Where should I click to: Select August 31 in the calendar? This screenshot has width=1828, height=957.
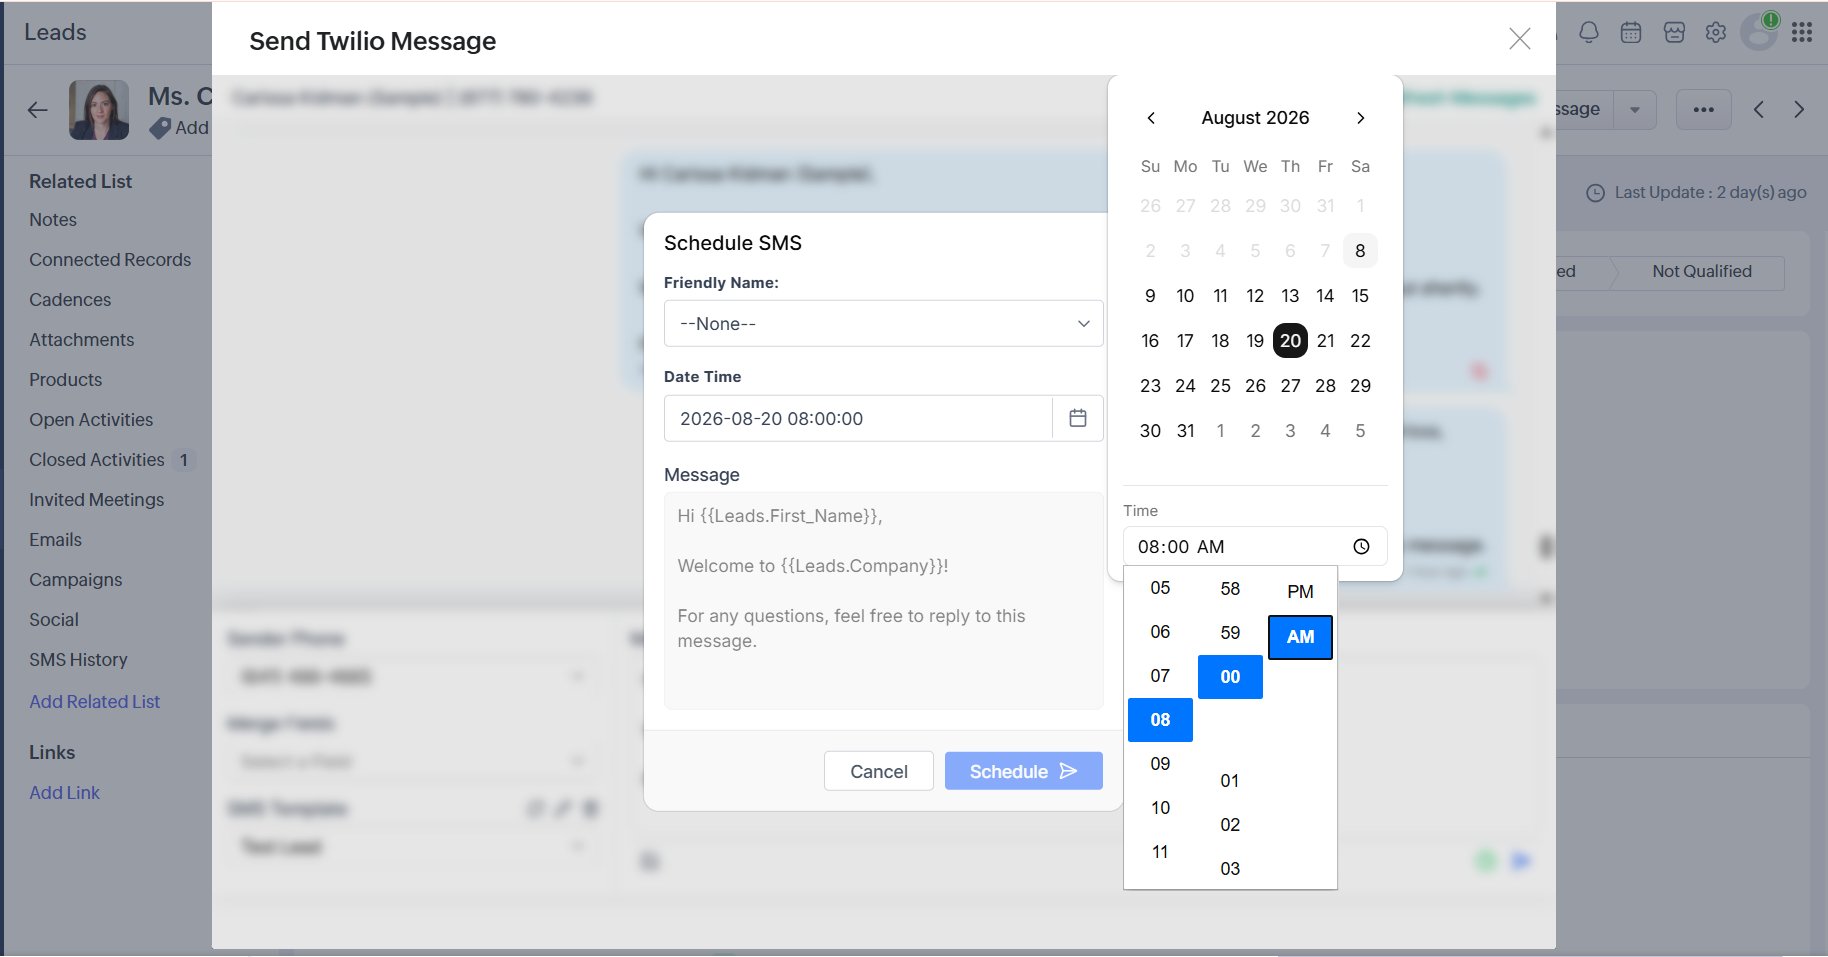click(x=1186, y=431)
